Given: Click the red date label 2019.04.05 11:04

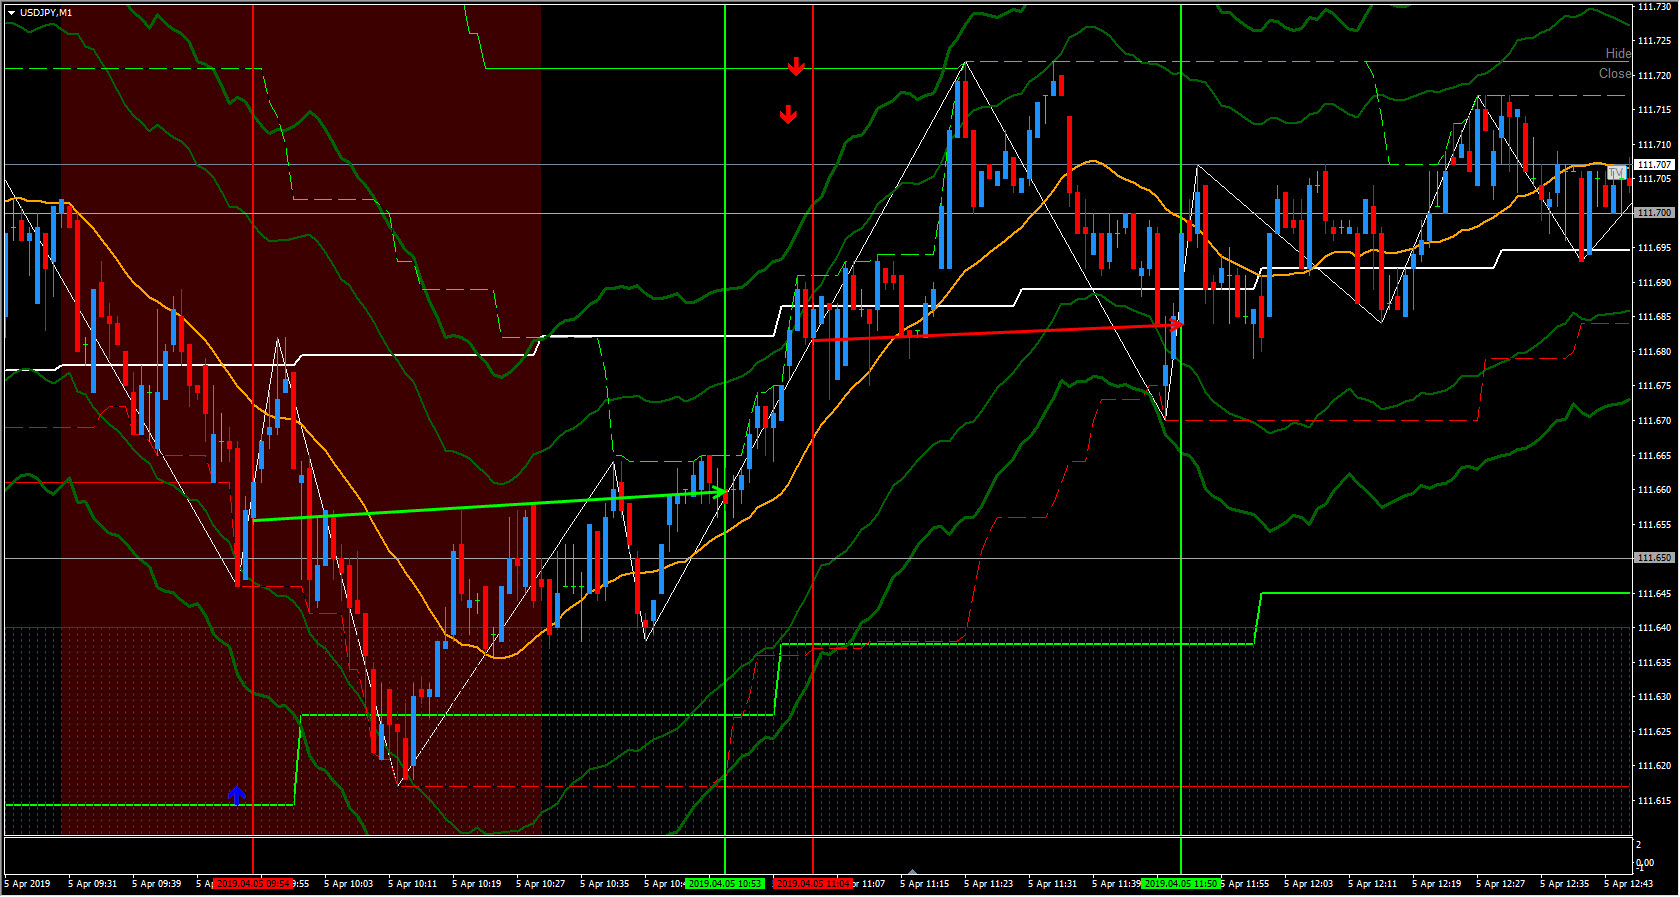Looking at the screenshot, I should pos(813,884).
